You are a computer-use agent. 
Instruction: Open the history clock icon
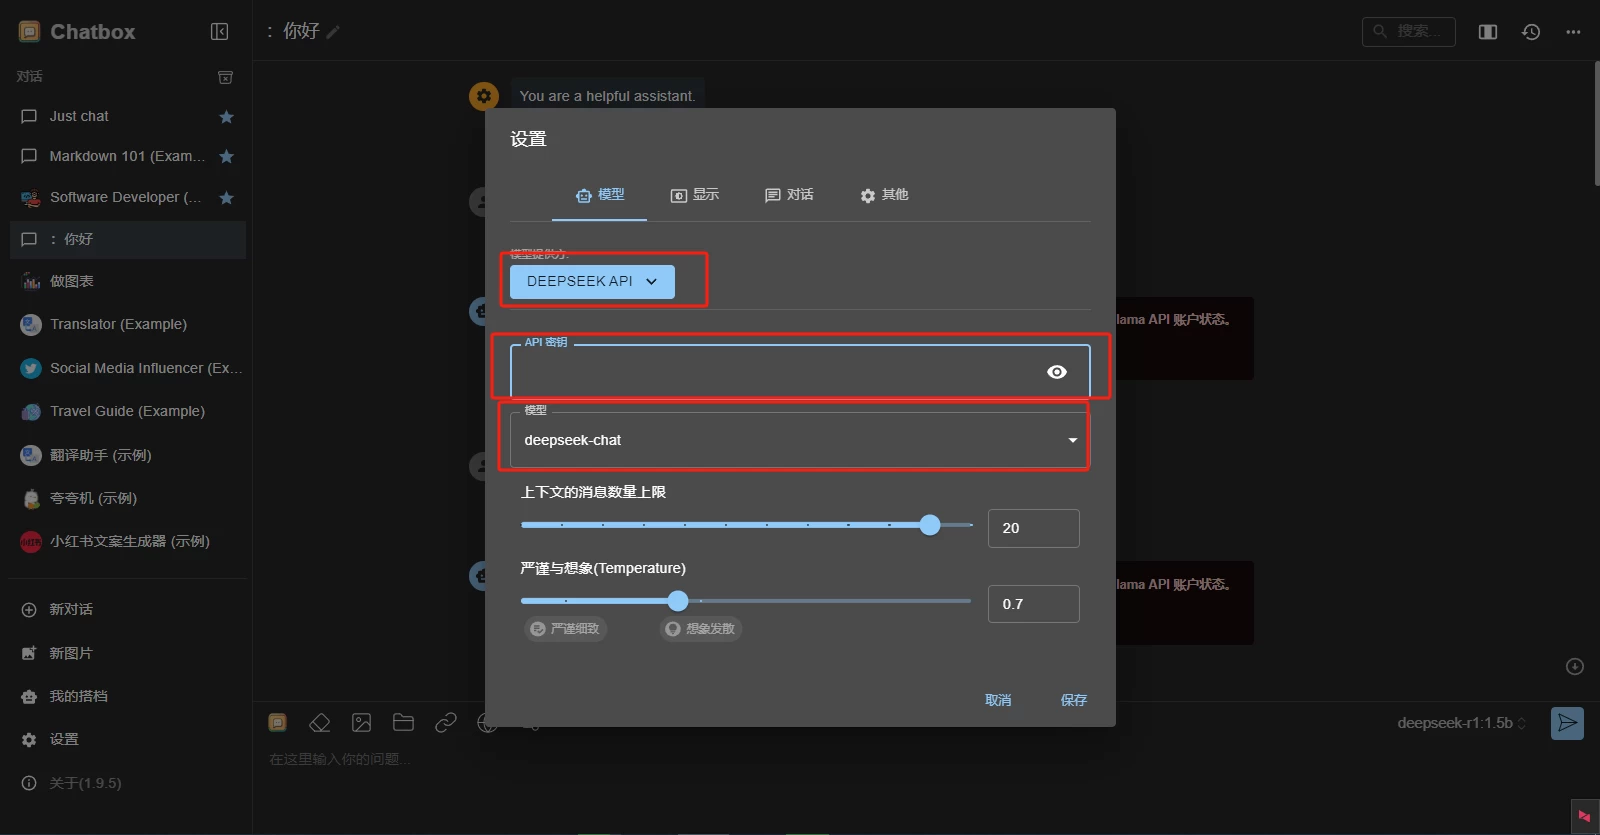click(1531, 32)
